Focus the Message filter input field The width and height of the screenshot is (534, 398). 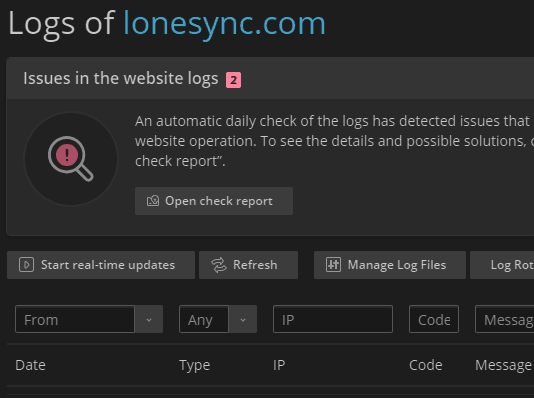click(x=505, y=319)
